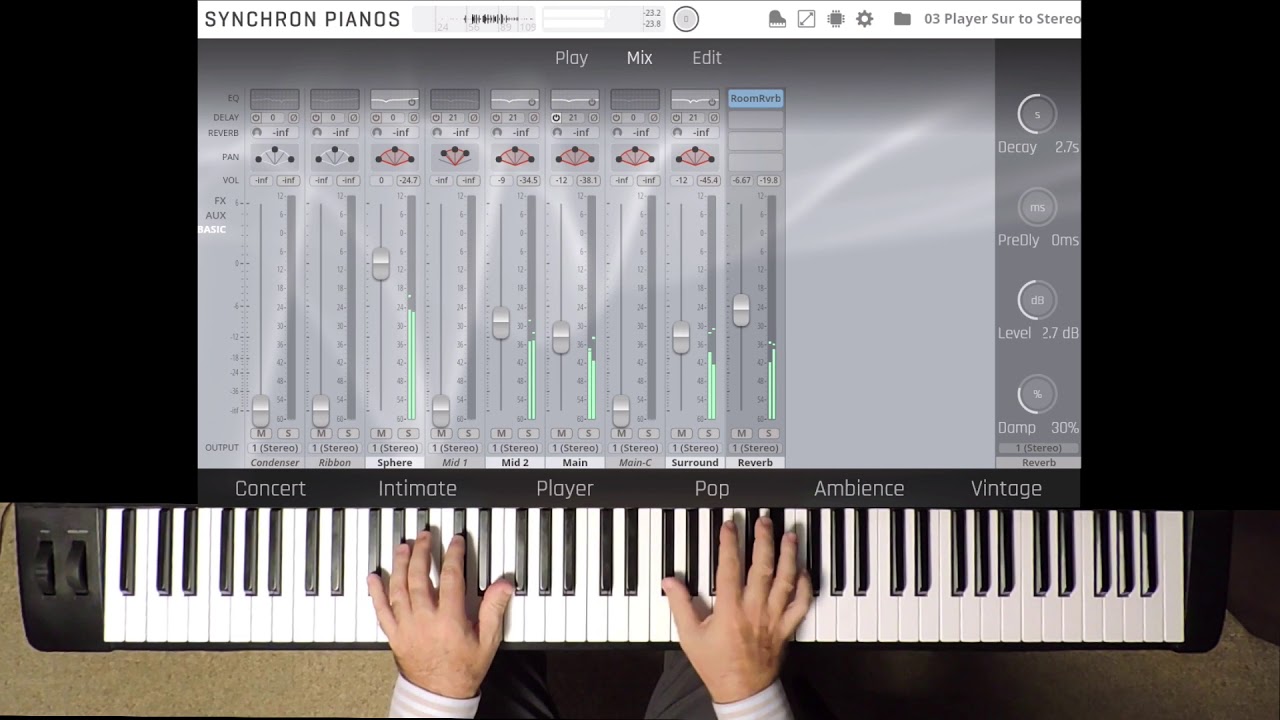
Task: Switch to the Mix tab
Action: click(639, 58)
